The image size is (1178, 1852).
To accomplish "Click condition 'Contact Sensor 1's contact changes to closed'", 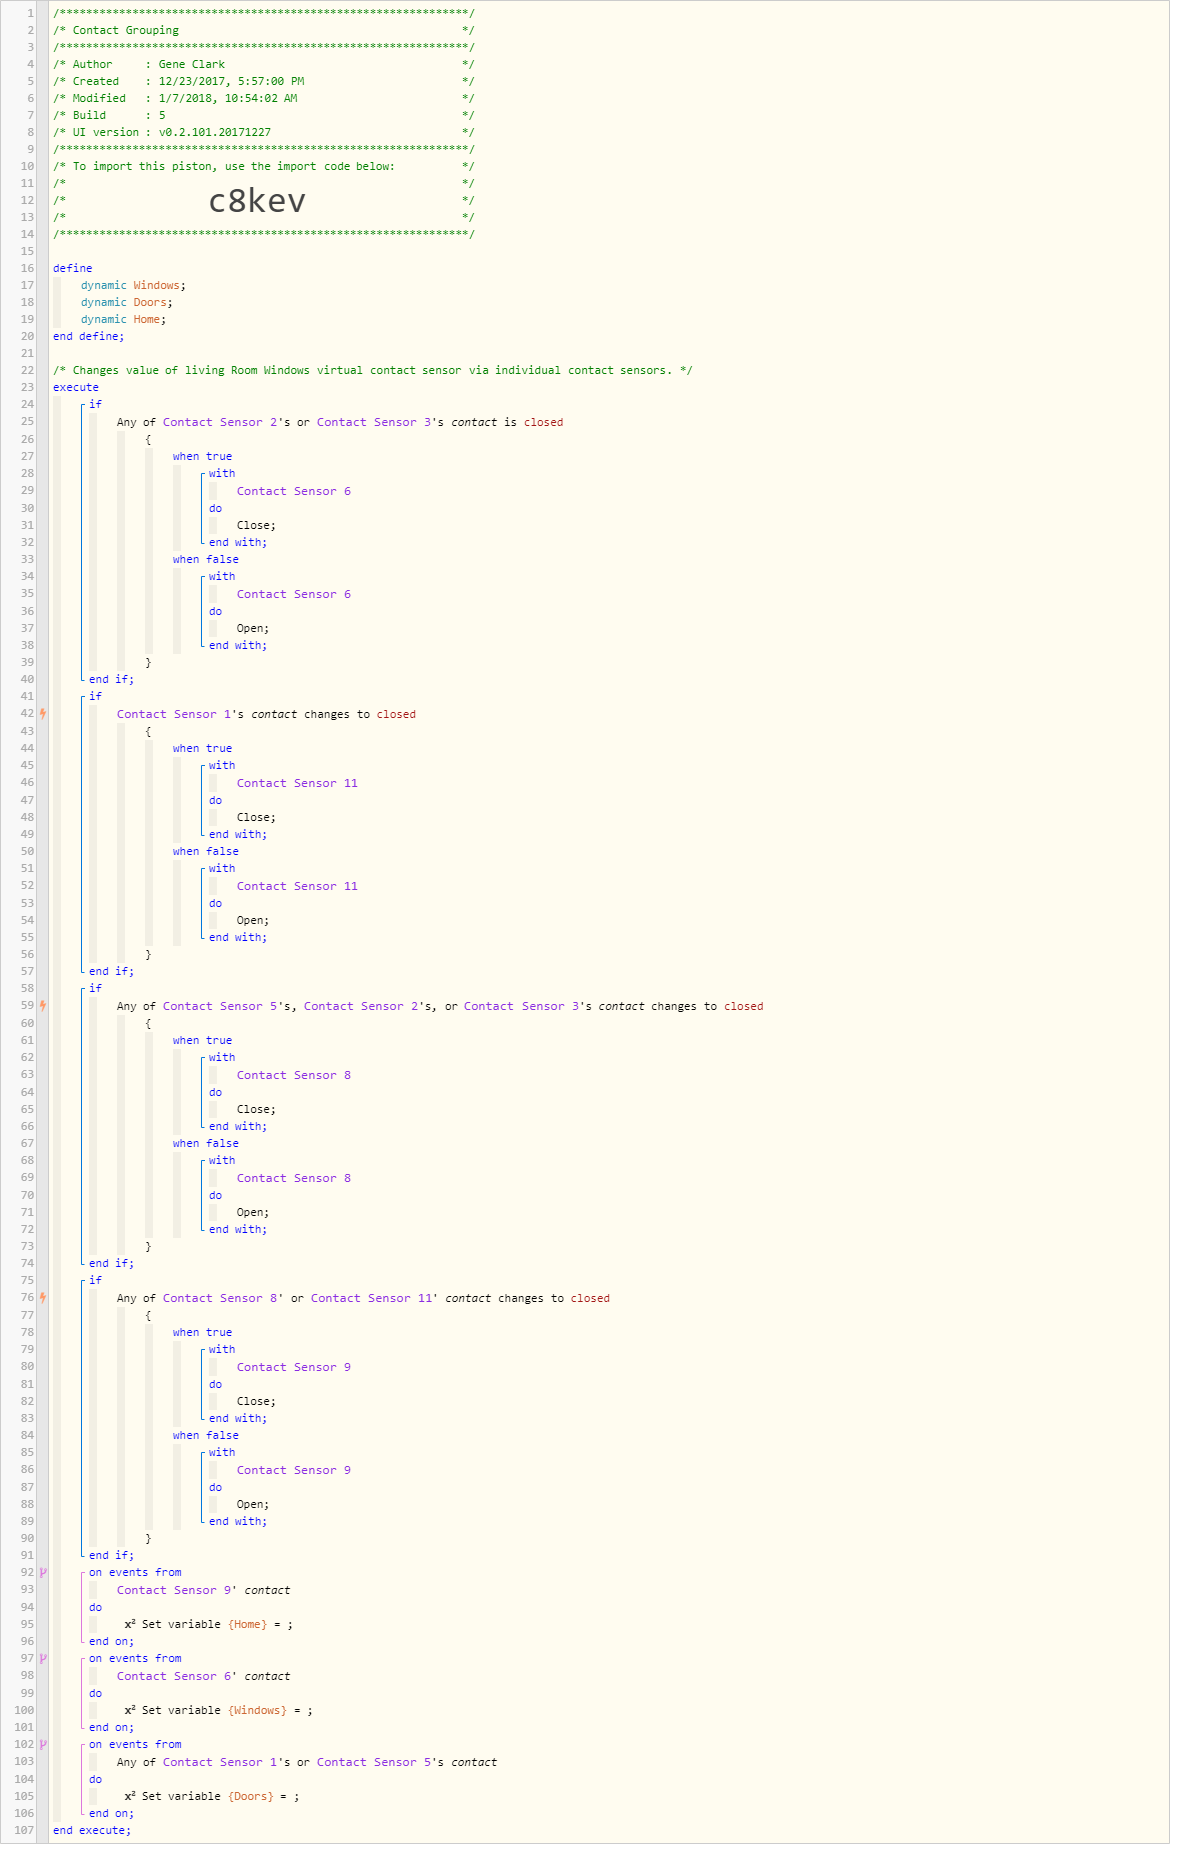I will 266,714.
